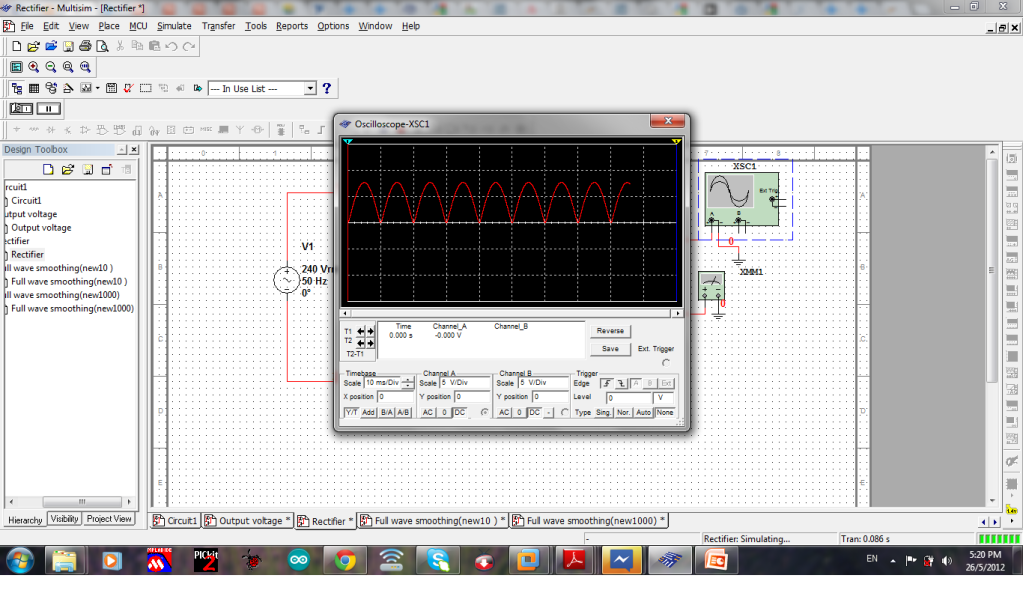This screenshot has width=1023, height=605.
Task: Set Channel B coupling to DC
Action: (534, 412)
